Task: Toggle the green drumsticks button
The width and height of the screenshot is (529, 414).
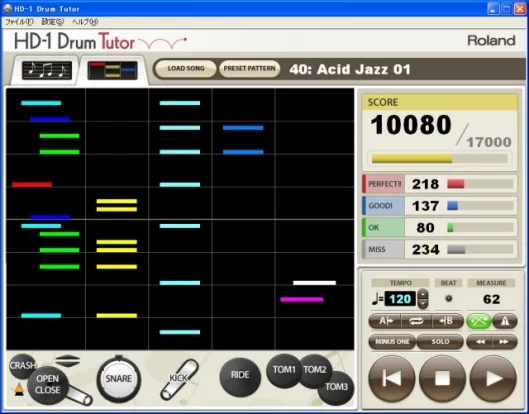Action: [478, 321]
